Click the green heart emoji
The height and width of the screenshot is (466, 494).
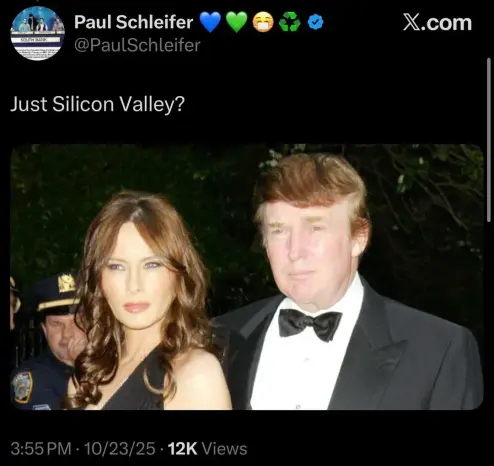pos(237,22)
